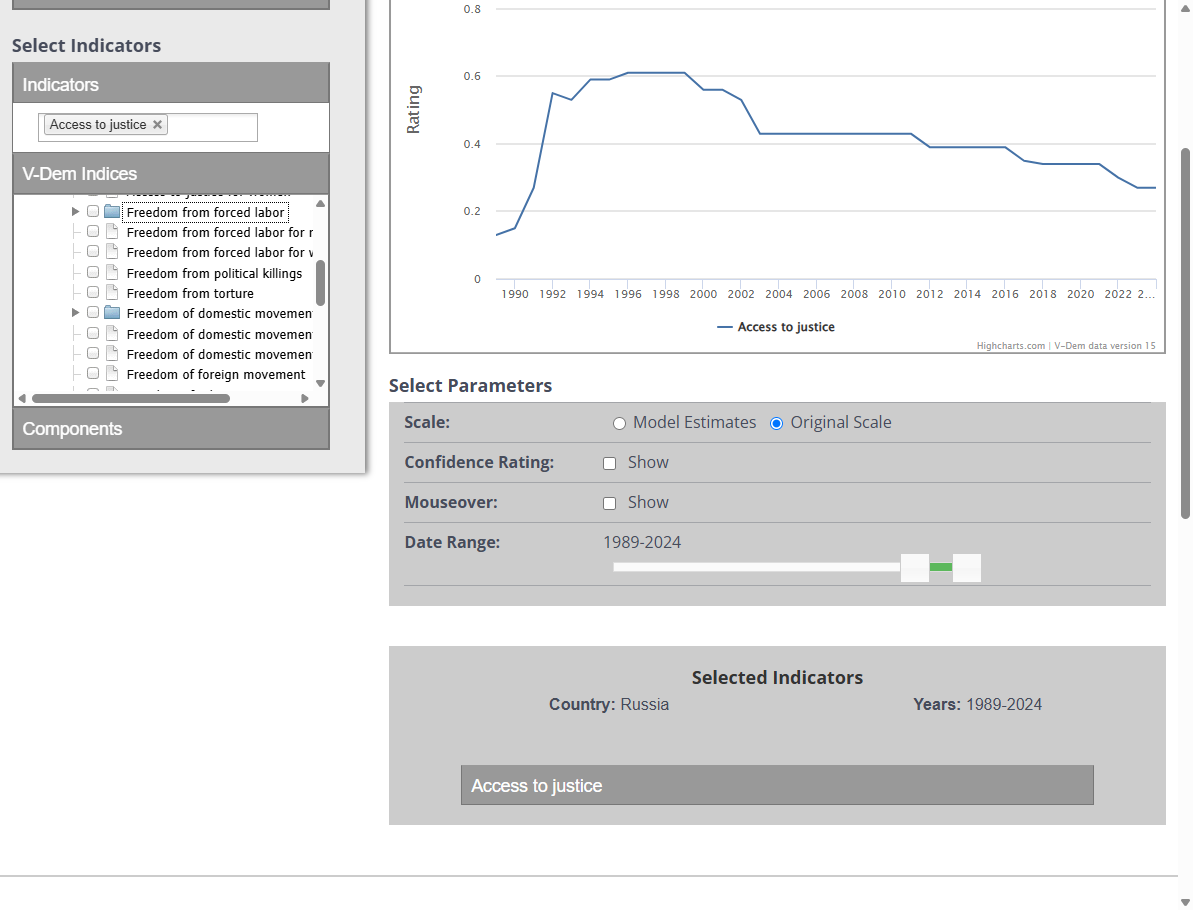Image resolution: width=1193 pixels, height=910 pixels.
Task: Click the indices tree scroll-down arrow
Action: 320,383
